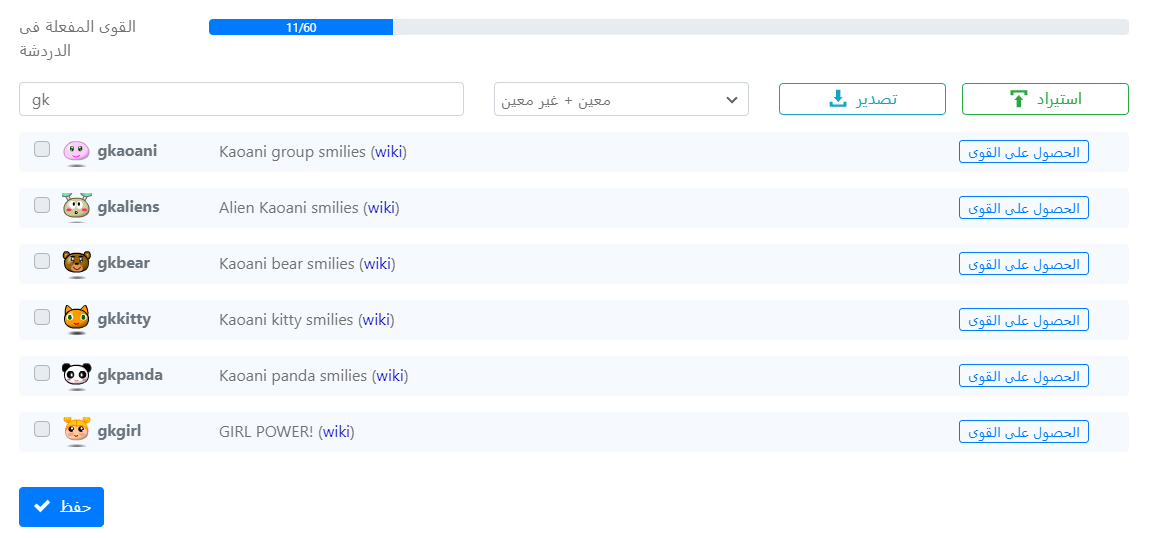Check the gkaoani power checkbox
The width and height of the screenshot is (1155, 538).
[42, 149]
